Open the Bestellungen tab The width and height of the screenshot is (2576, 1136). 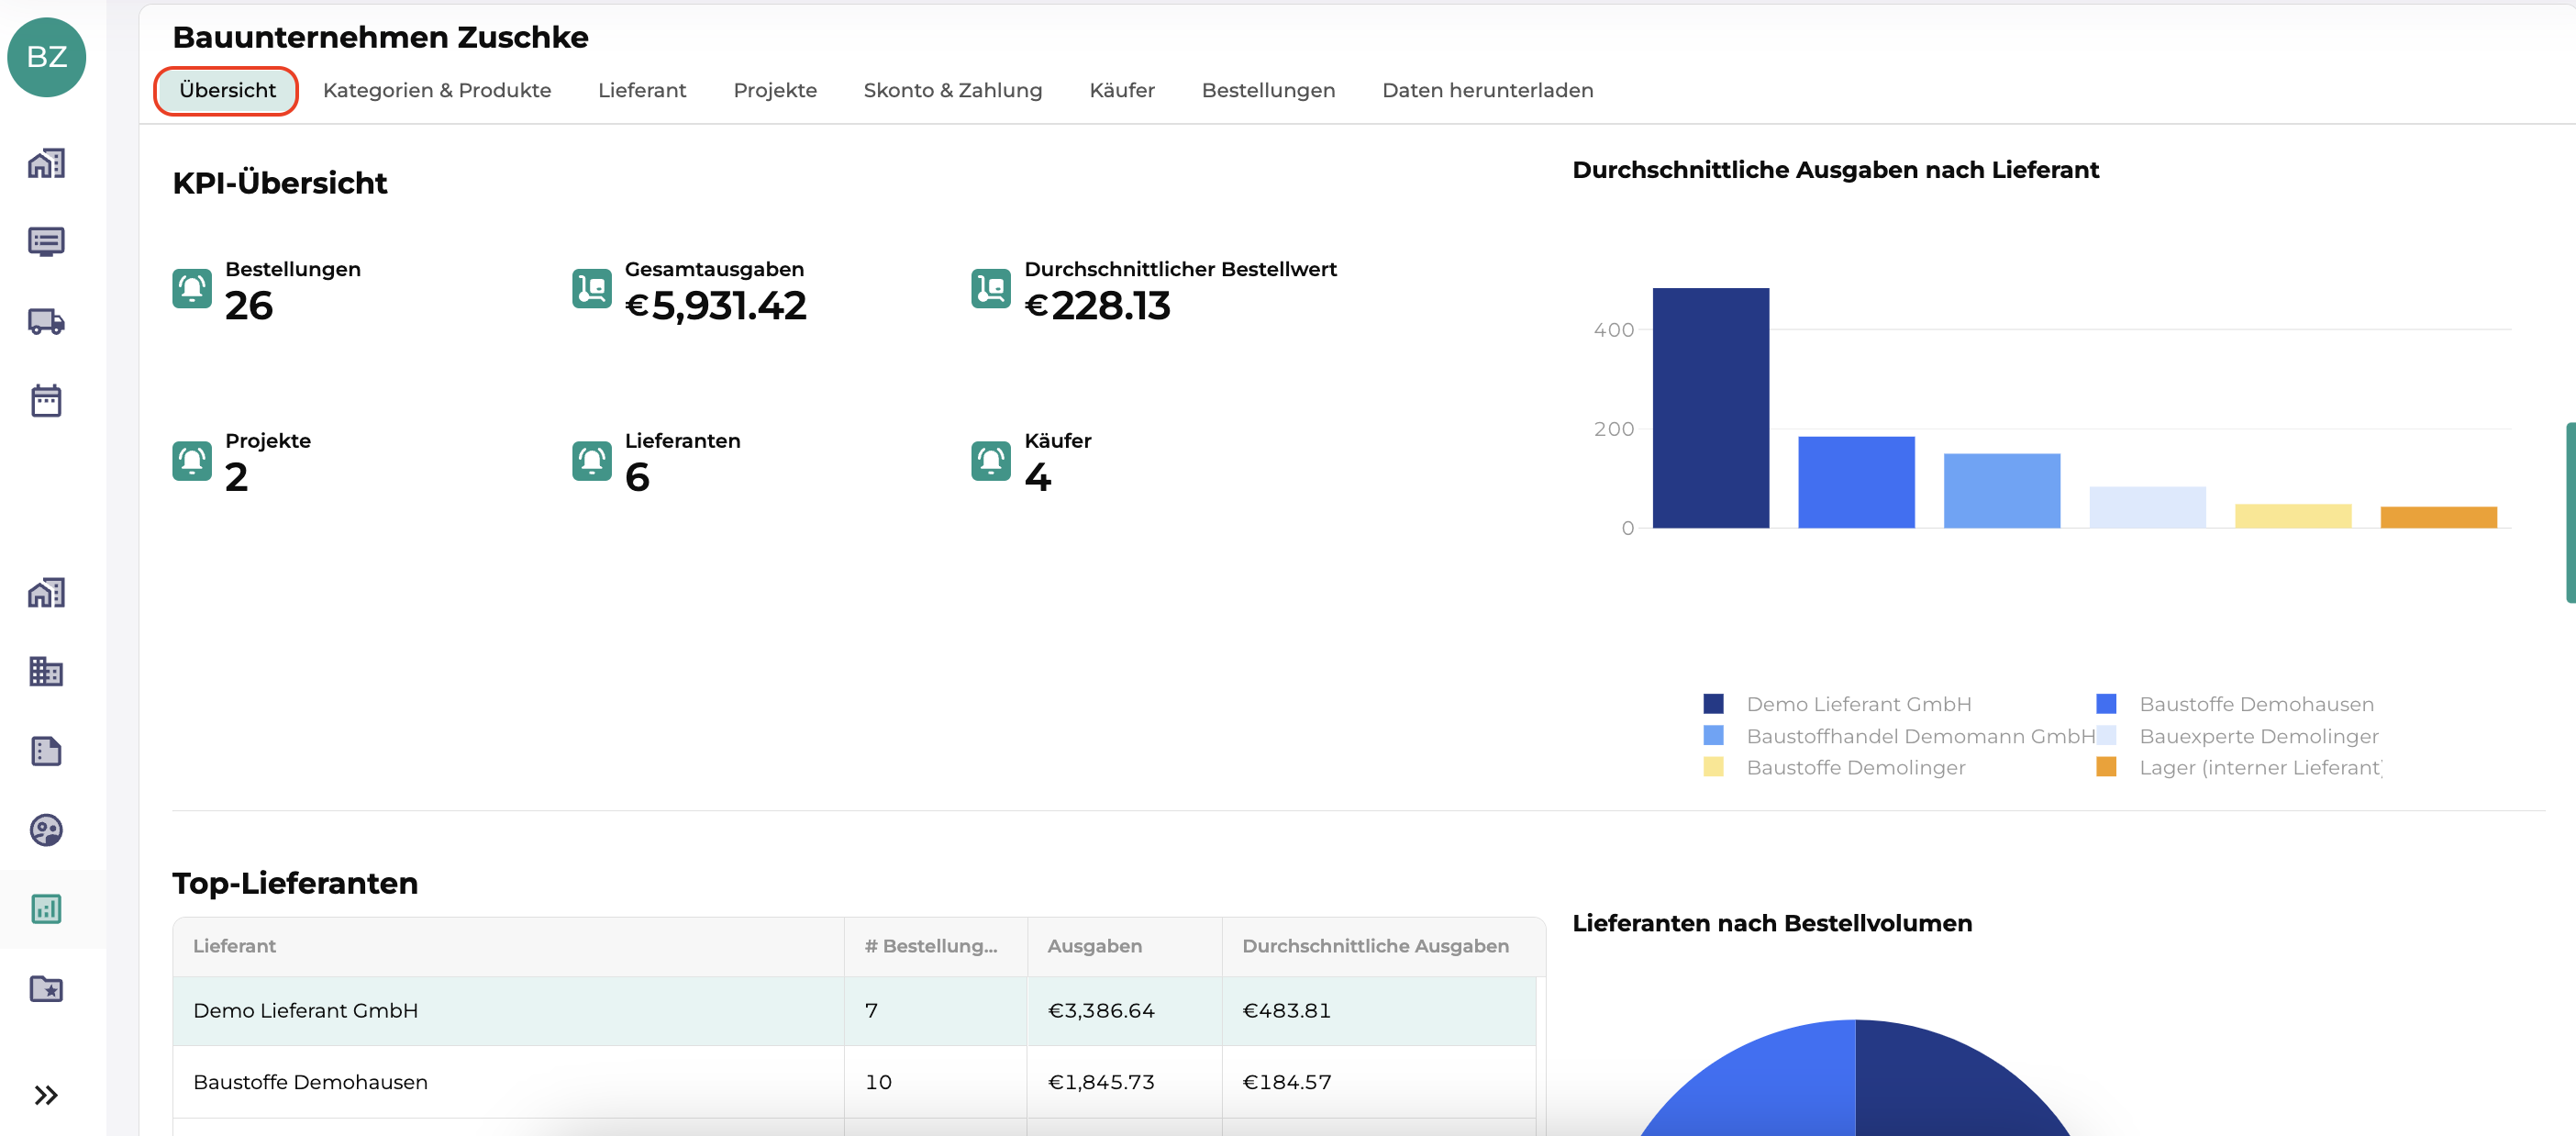click(x=1268, y=91)
